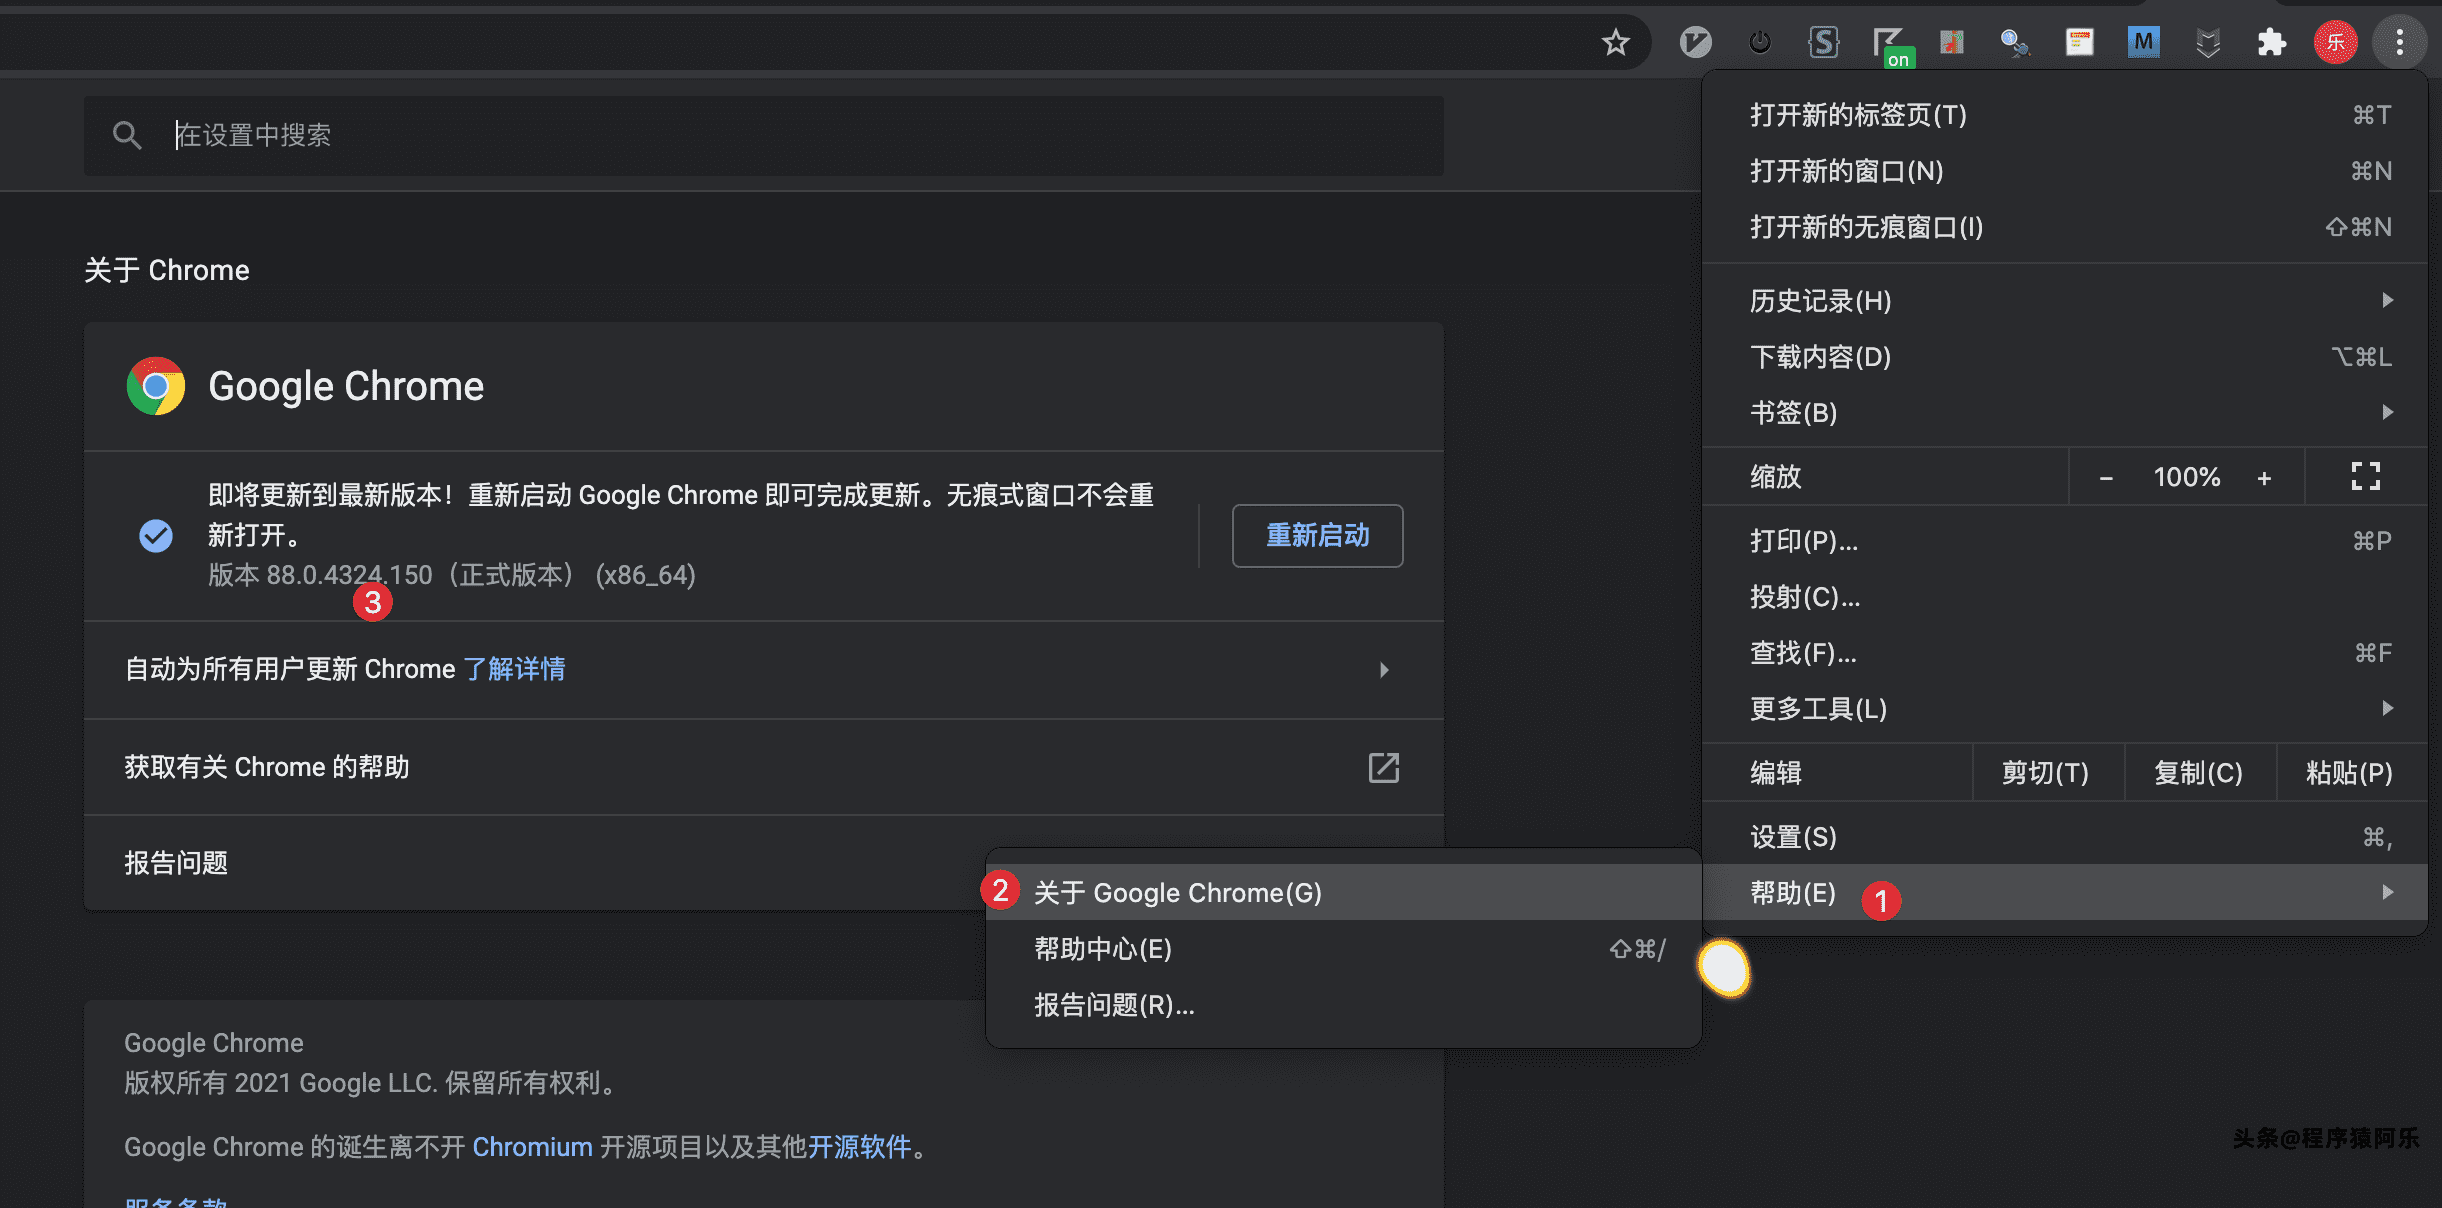The image size is (2442, 1208).
Task: Open 下载内容(D) from the menu
Action: point(2064,356)
